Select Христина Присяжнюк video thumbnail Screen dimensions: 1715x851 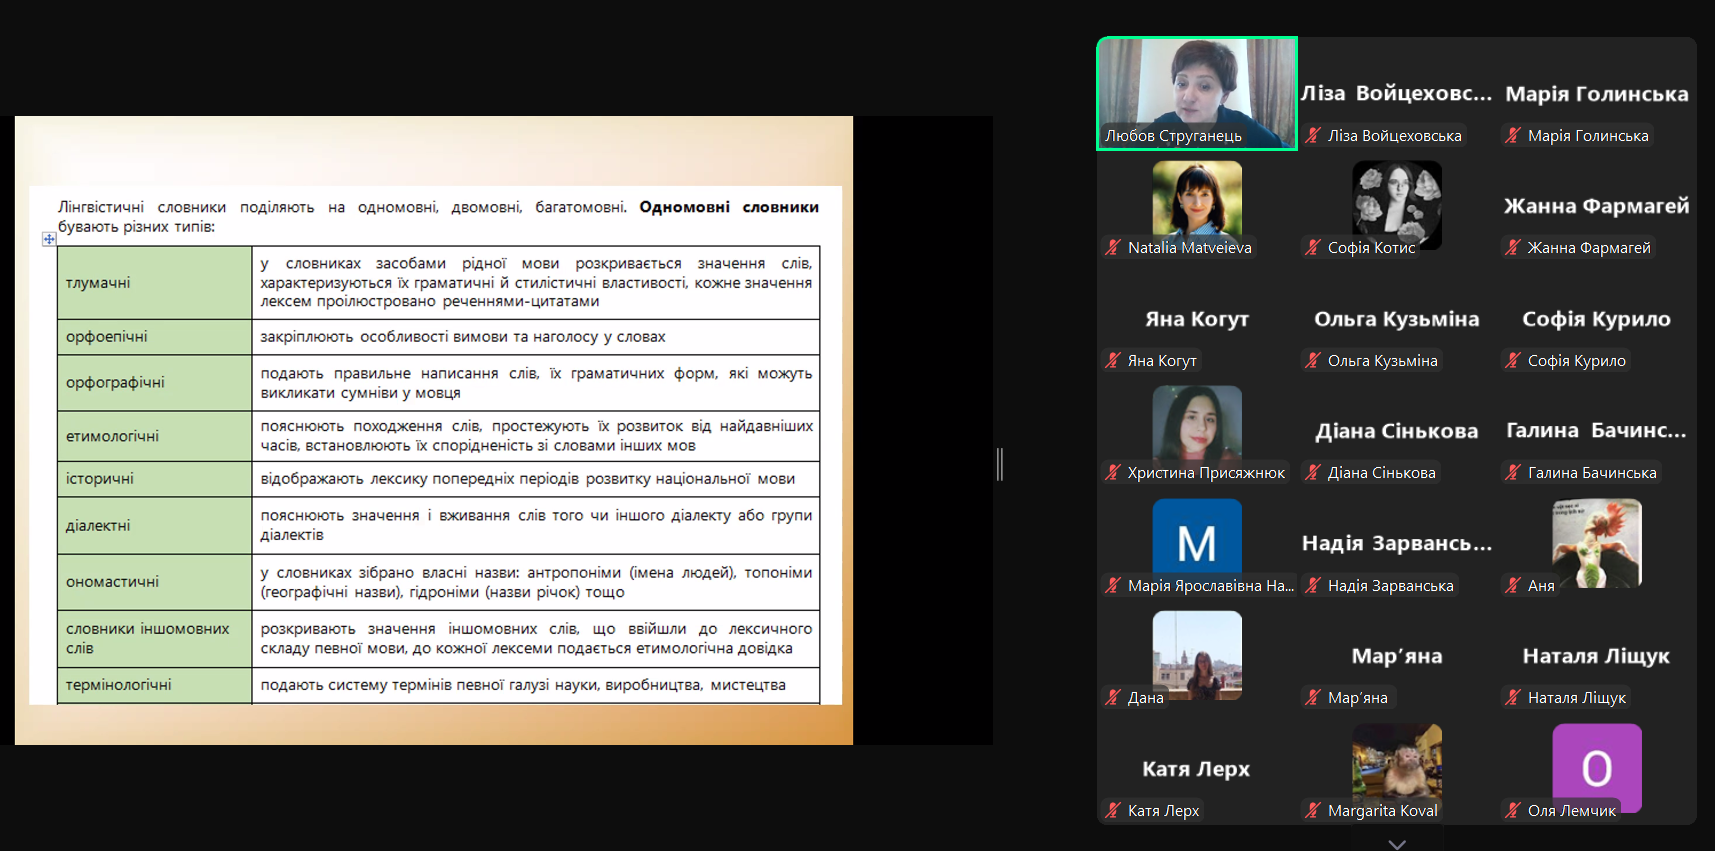pos(1197,423)
